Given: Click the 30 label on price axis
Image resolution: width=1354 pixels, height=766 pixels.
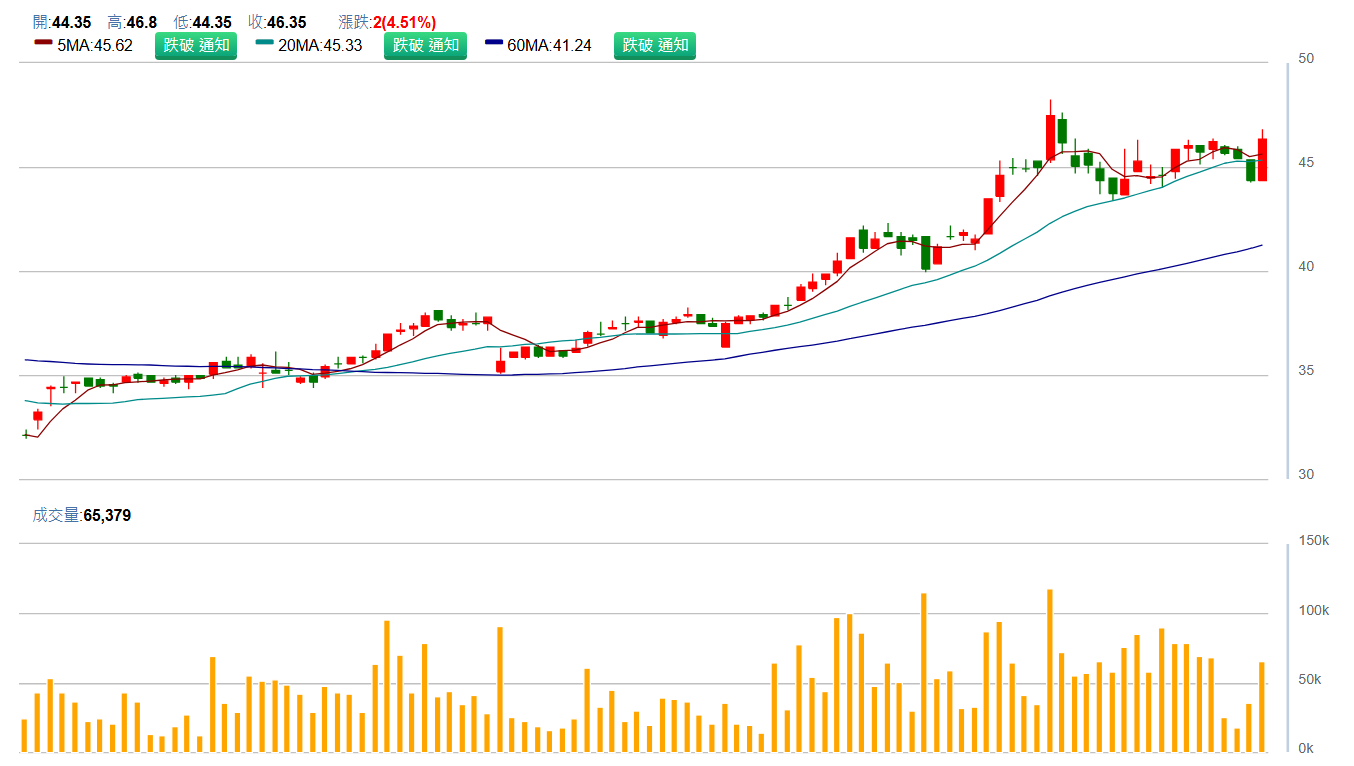Looking at the screenshot, I should pos(1306,474).
